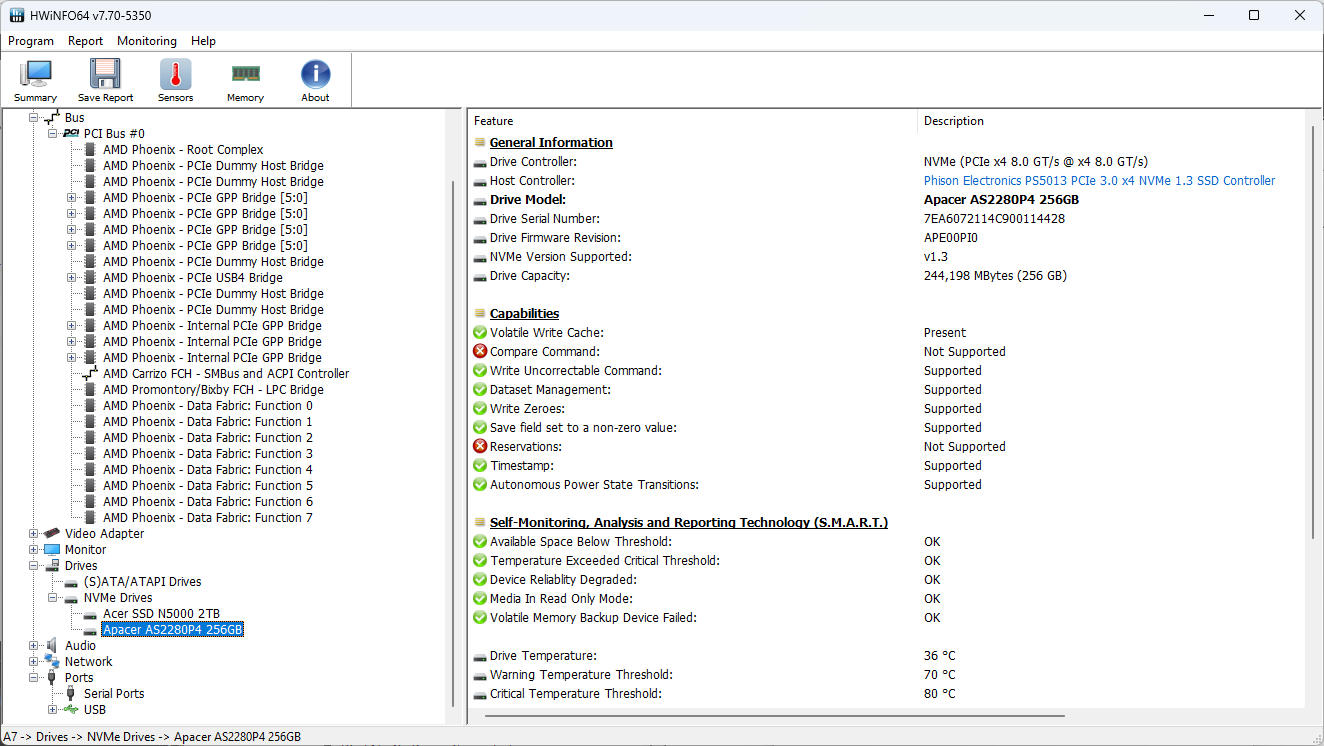This screenshot has width=1324, height=746.
Task: Select Acer SSD N5000 2TB drive
Action: 161,614
